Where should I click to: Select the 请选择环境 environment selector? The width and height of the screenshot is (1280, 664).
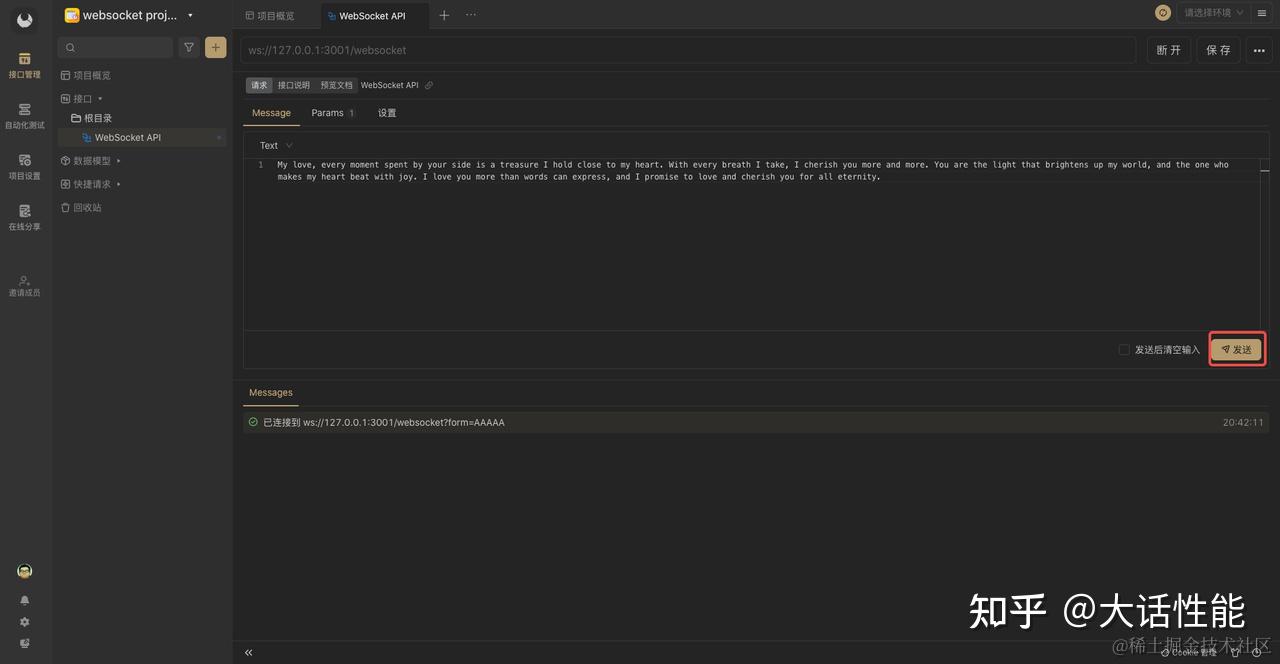click(1210, 13)
